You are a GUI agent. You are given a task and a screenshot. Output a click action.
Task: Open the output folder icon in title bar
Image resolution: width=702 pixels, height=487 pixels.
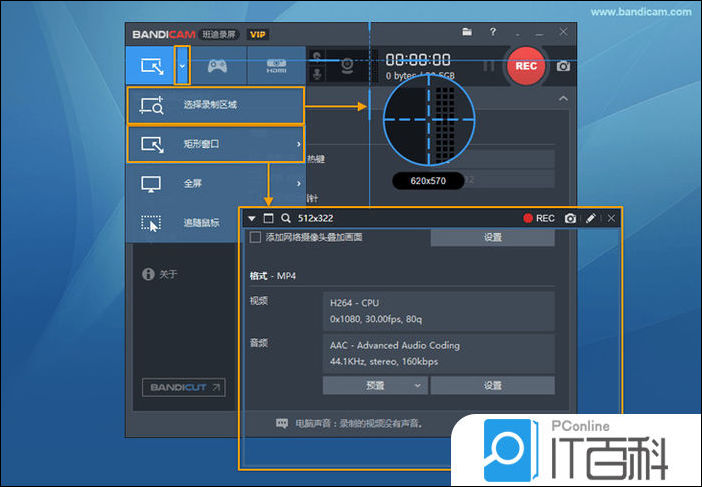[x=467, y=32]
